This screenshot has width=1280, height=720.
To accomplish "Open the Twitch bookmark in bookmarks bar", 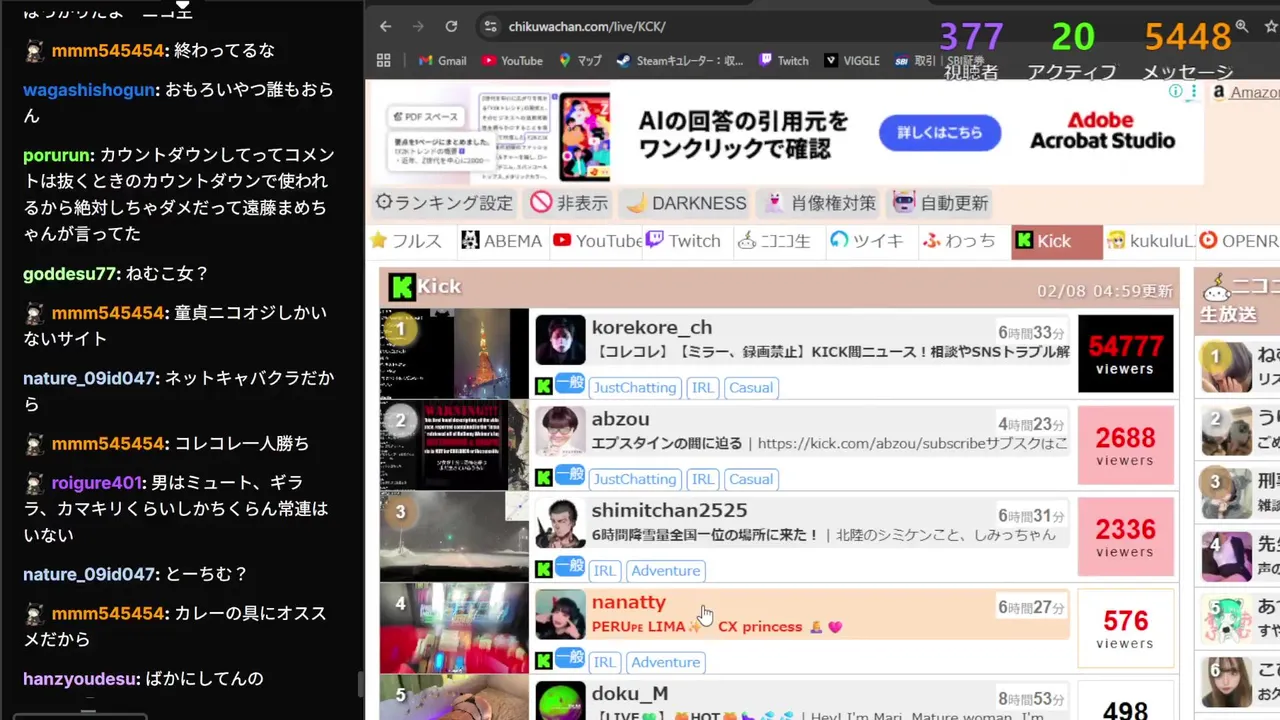I will pos(784,60).
